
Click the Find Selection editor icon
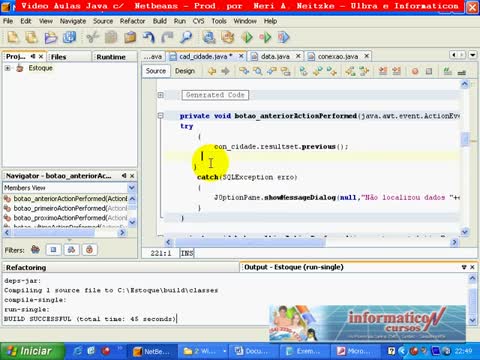244,71
